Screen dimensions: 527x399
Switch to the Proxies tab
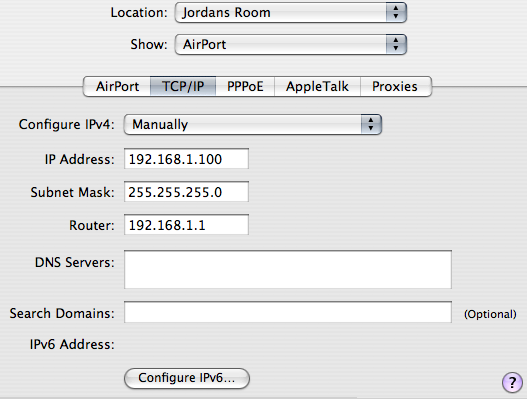tap(396, 86)
